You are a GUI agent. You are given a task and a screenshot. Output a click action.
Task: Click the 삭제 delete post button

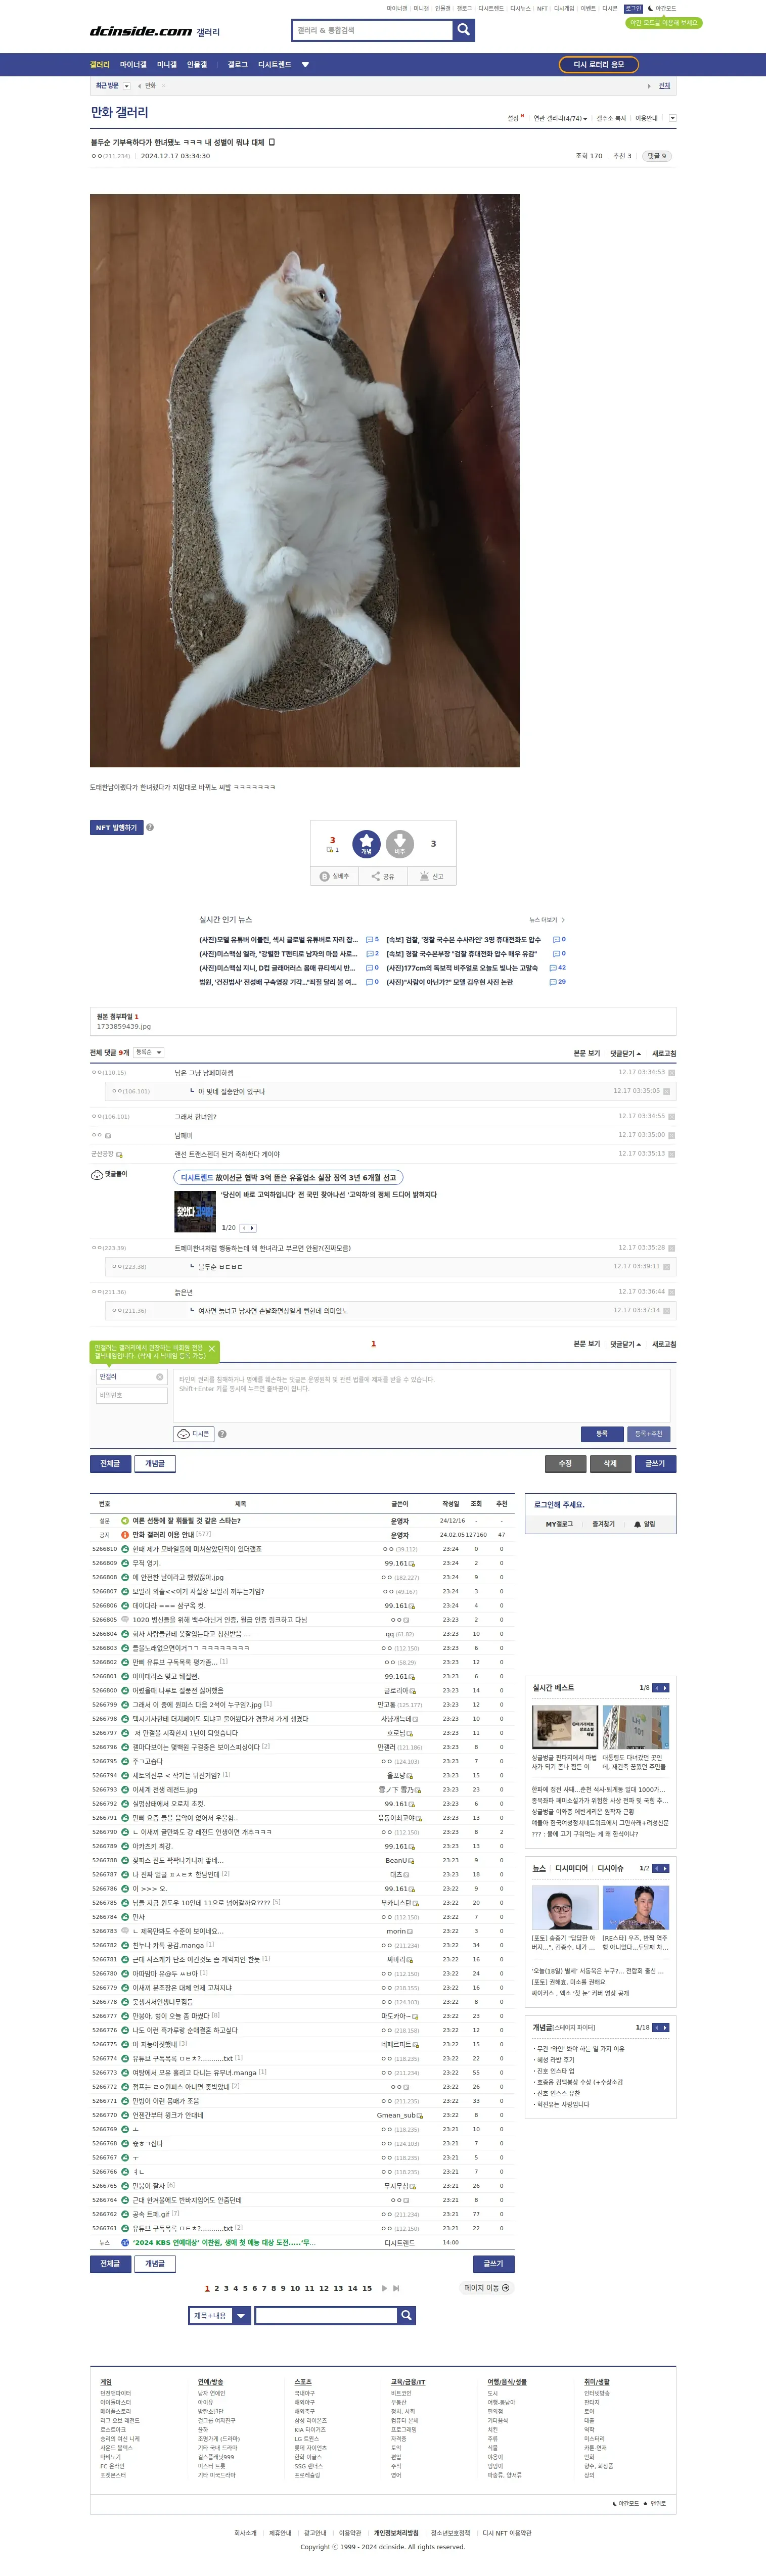(x=610, y=1463)
